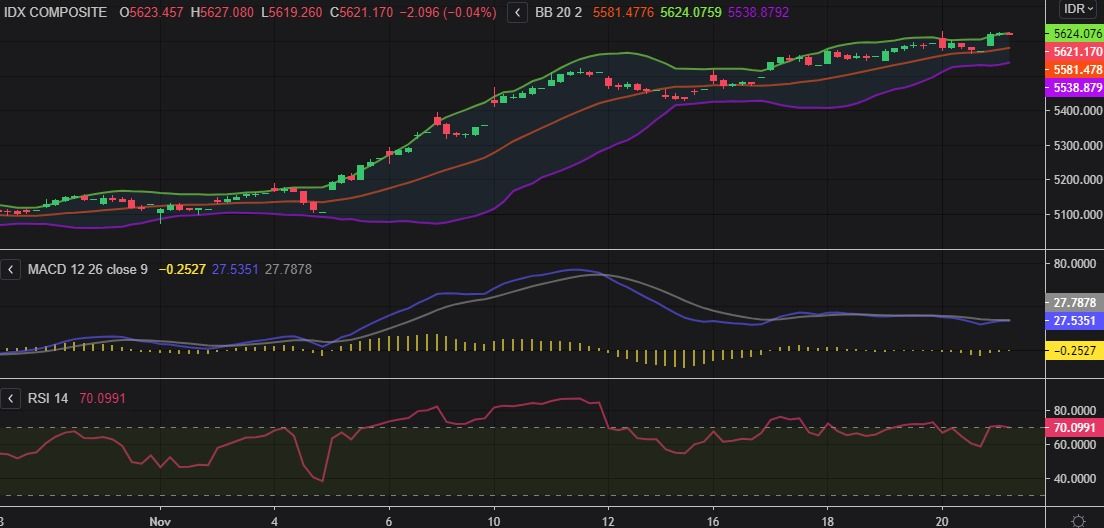Open chart settings gear icon

pyautogui.click(x=1078, y=521)
